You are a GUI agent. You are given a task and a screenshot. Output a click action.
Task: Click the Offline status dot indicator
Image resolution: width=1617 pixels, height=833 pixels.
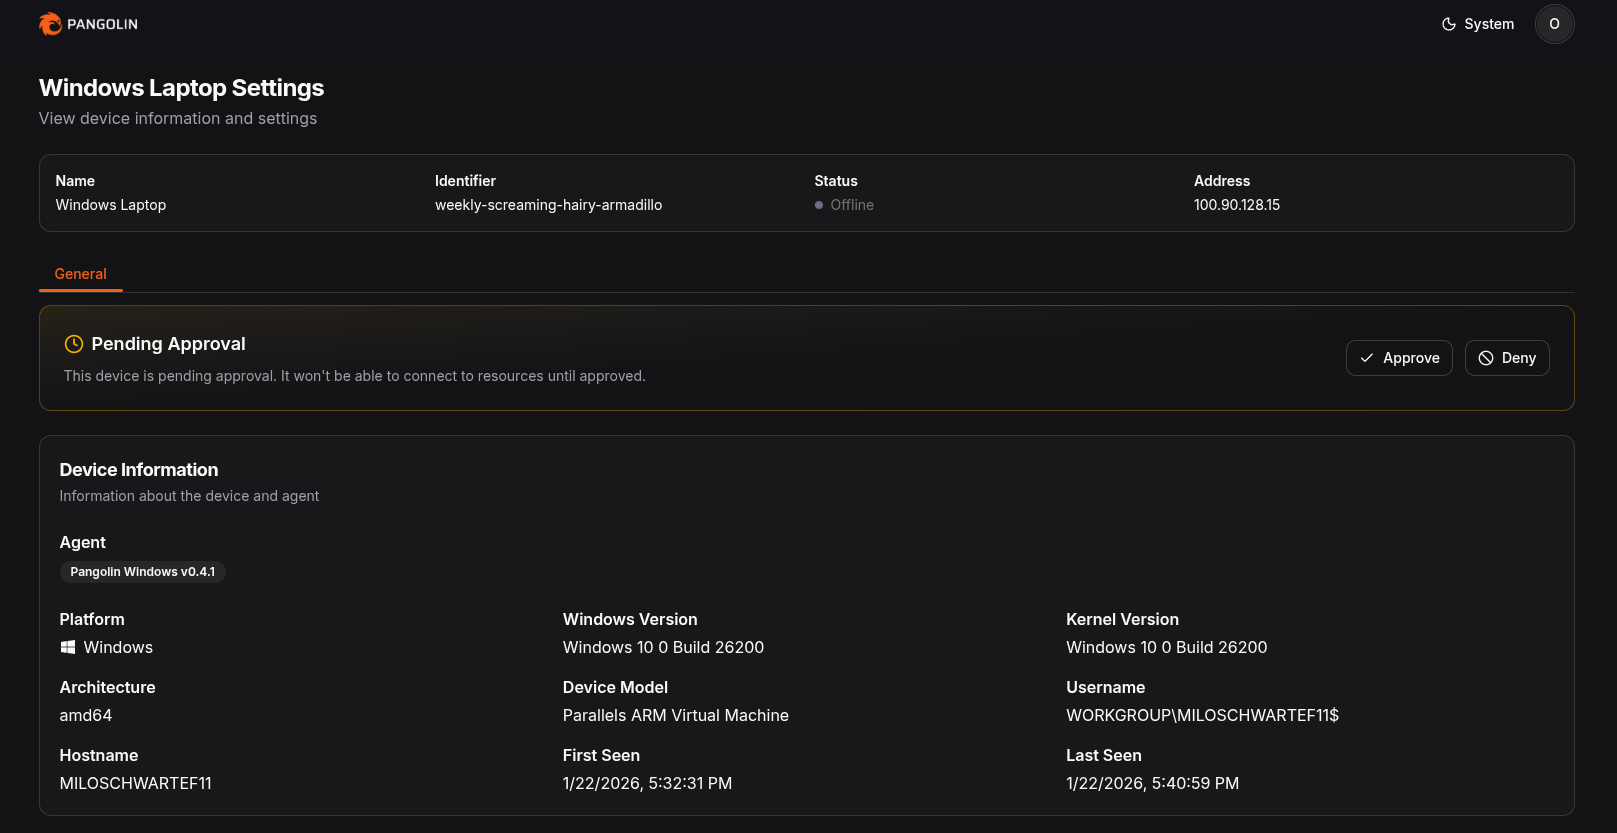click(x=819, y=205)
